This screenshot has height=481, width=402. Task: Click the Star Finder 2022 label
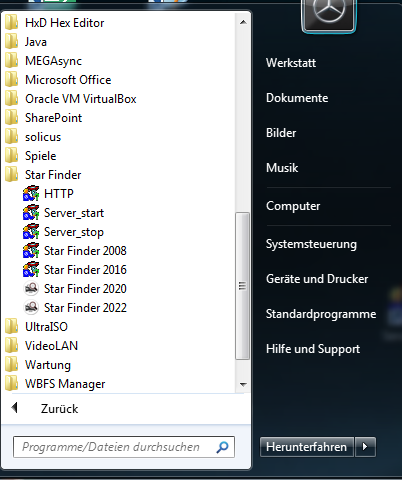[x=85, y=308]
